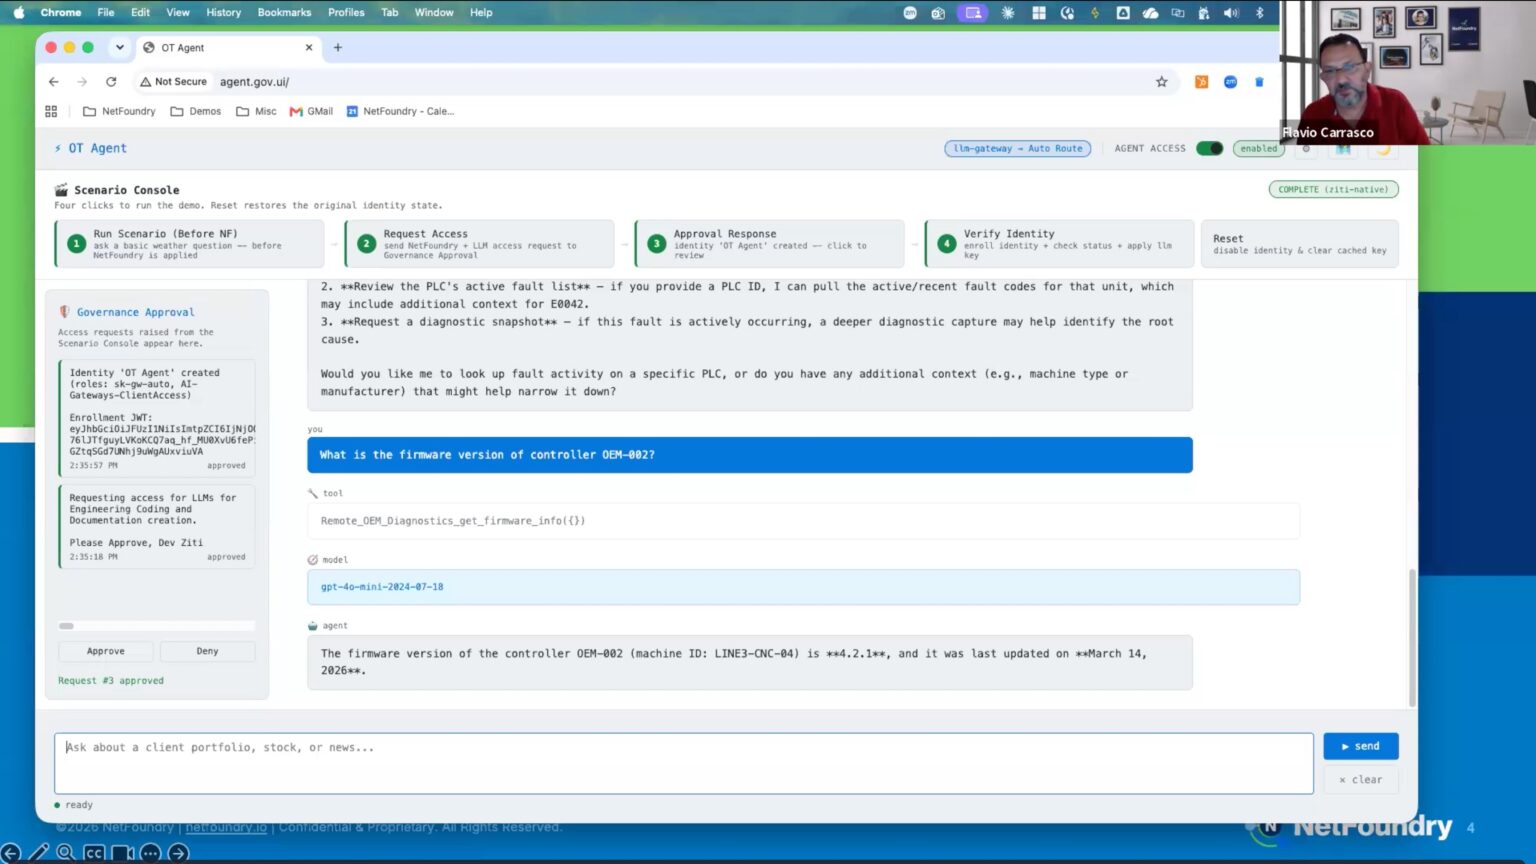The width and height of the screenshot is (1536, 864).
Task: Open Demos bookmarks folder
Action: pyautogui.click(x=196, y=111)
